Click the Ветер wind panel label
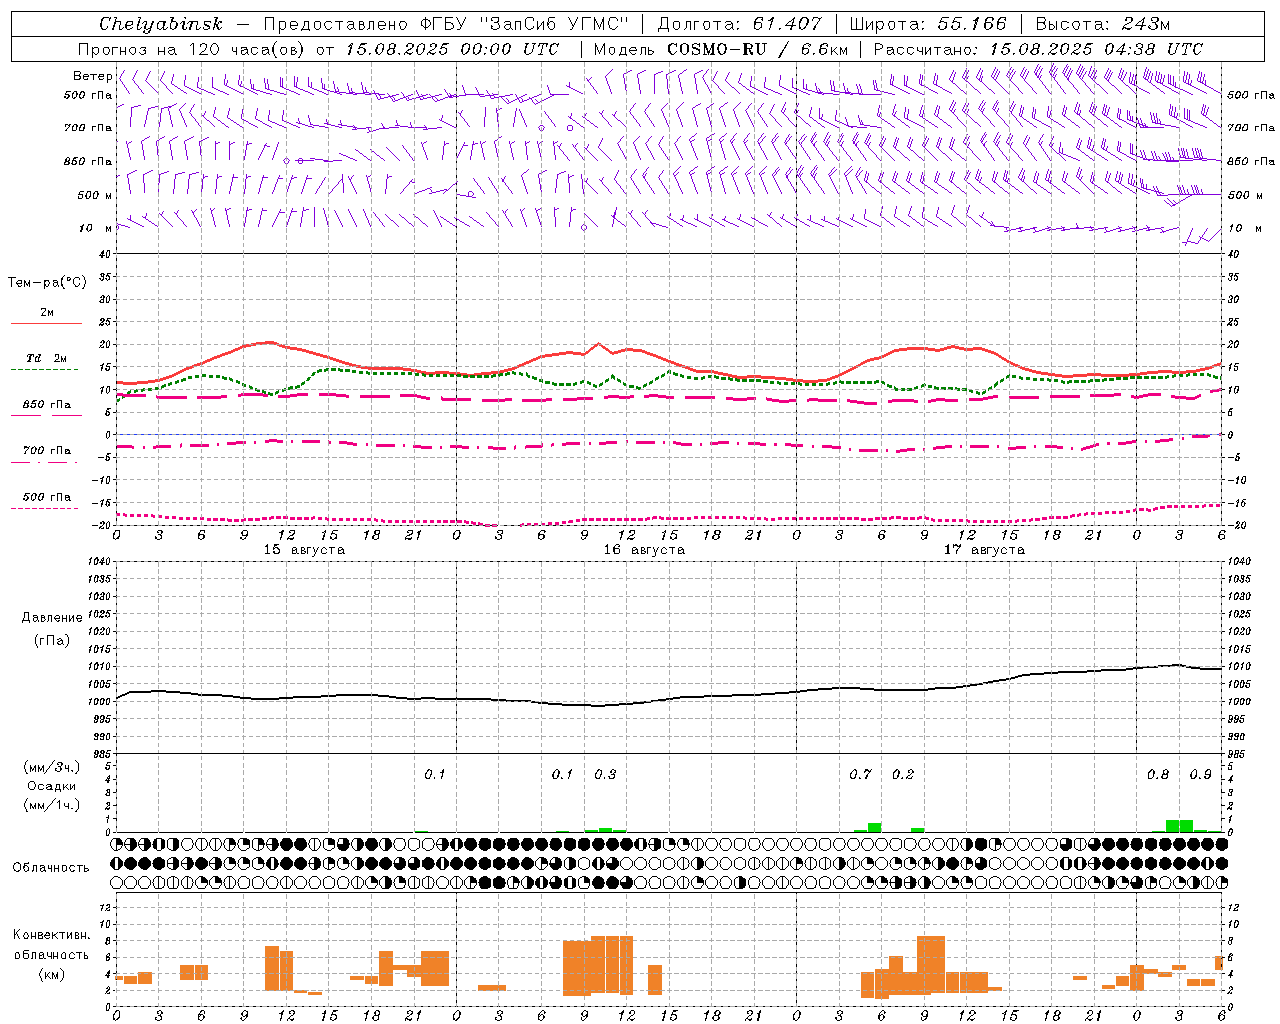 (x=93, y=76)
